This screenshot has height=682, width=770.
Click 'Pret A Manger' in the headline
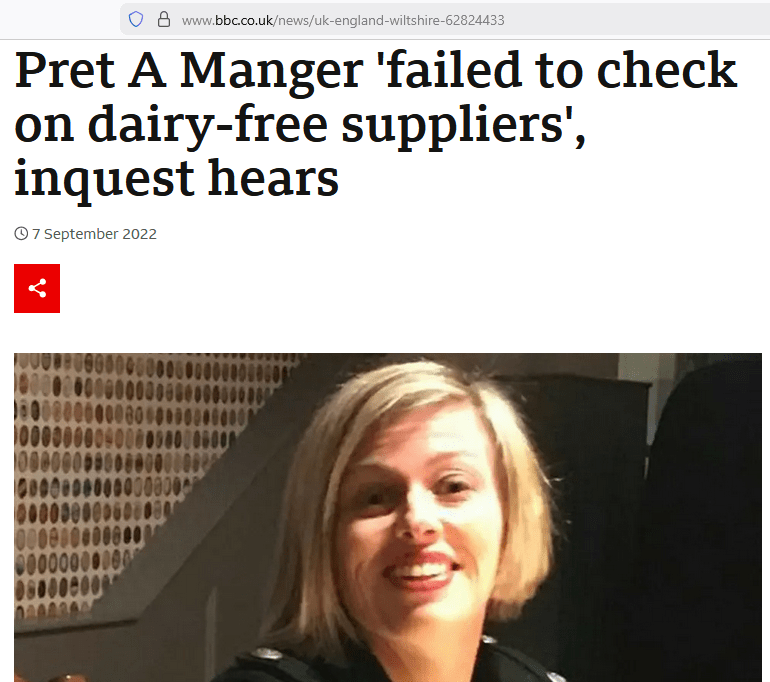[x=189, y=71]
